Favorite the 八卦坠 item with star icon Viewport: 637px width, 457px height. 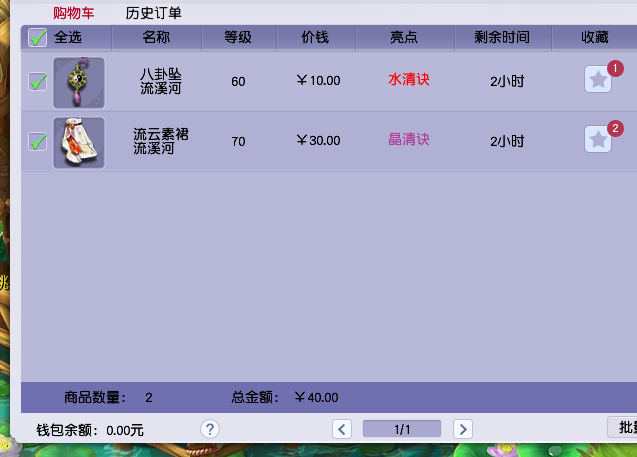[598, 80]
